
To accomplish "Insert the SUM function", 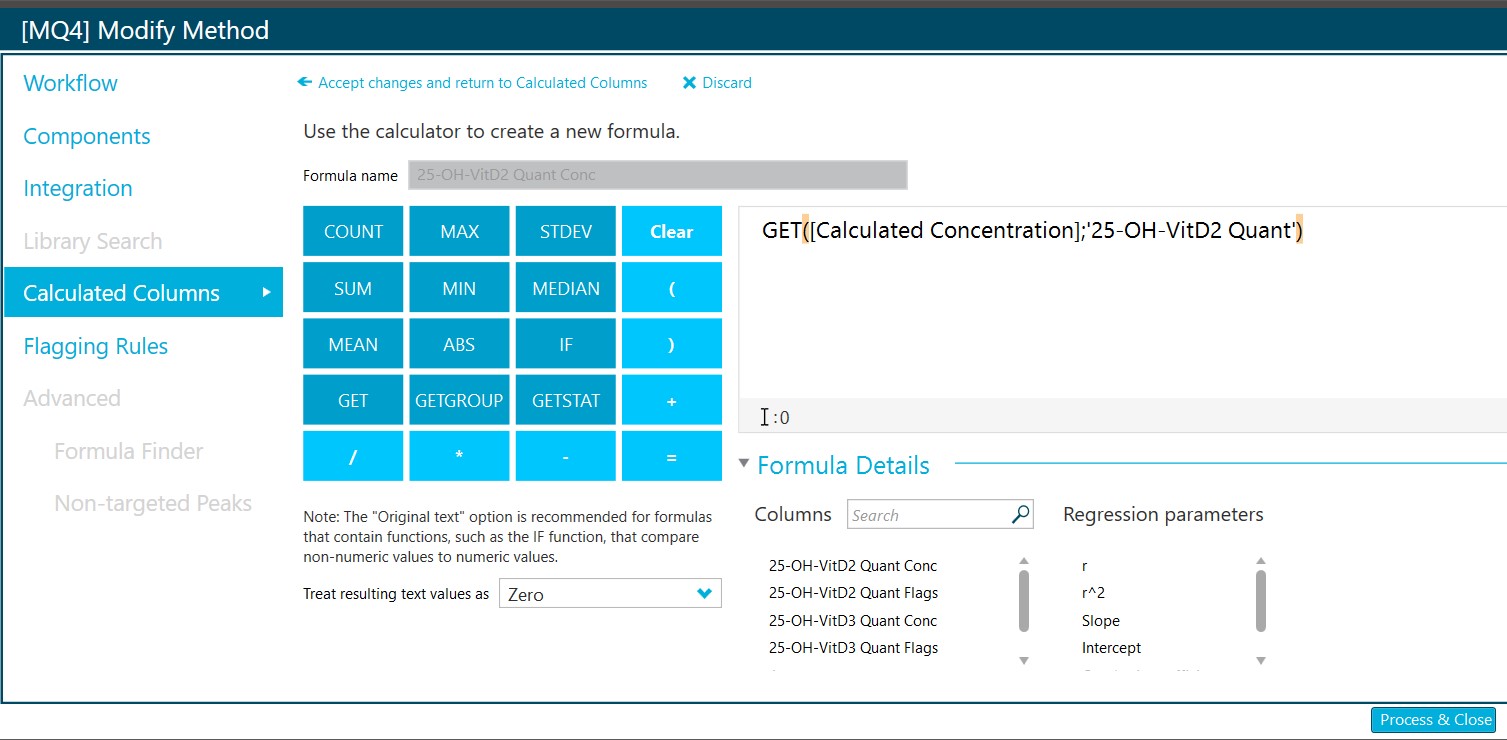I will point(353,288).
